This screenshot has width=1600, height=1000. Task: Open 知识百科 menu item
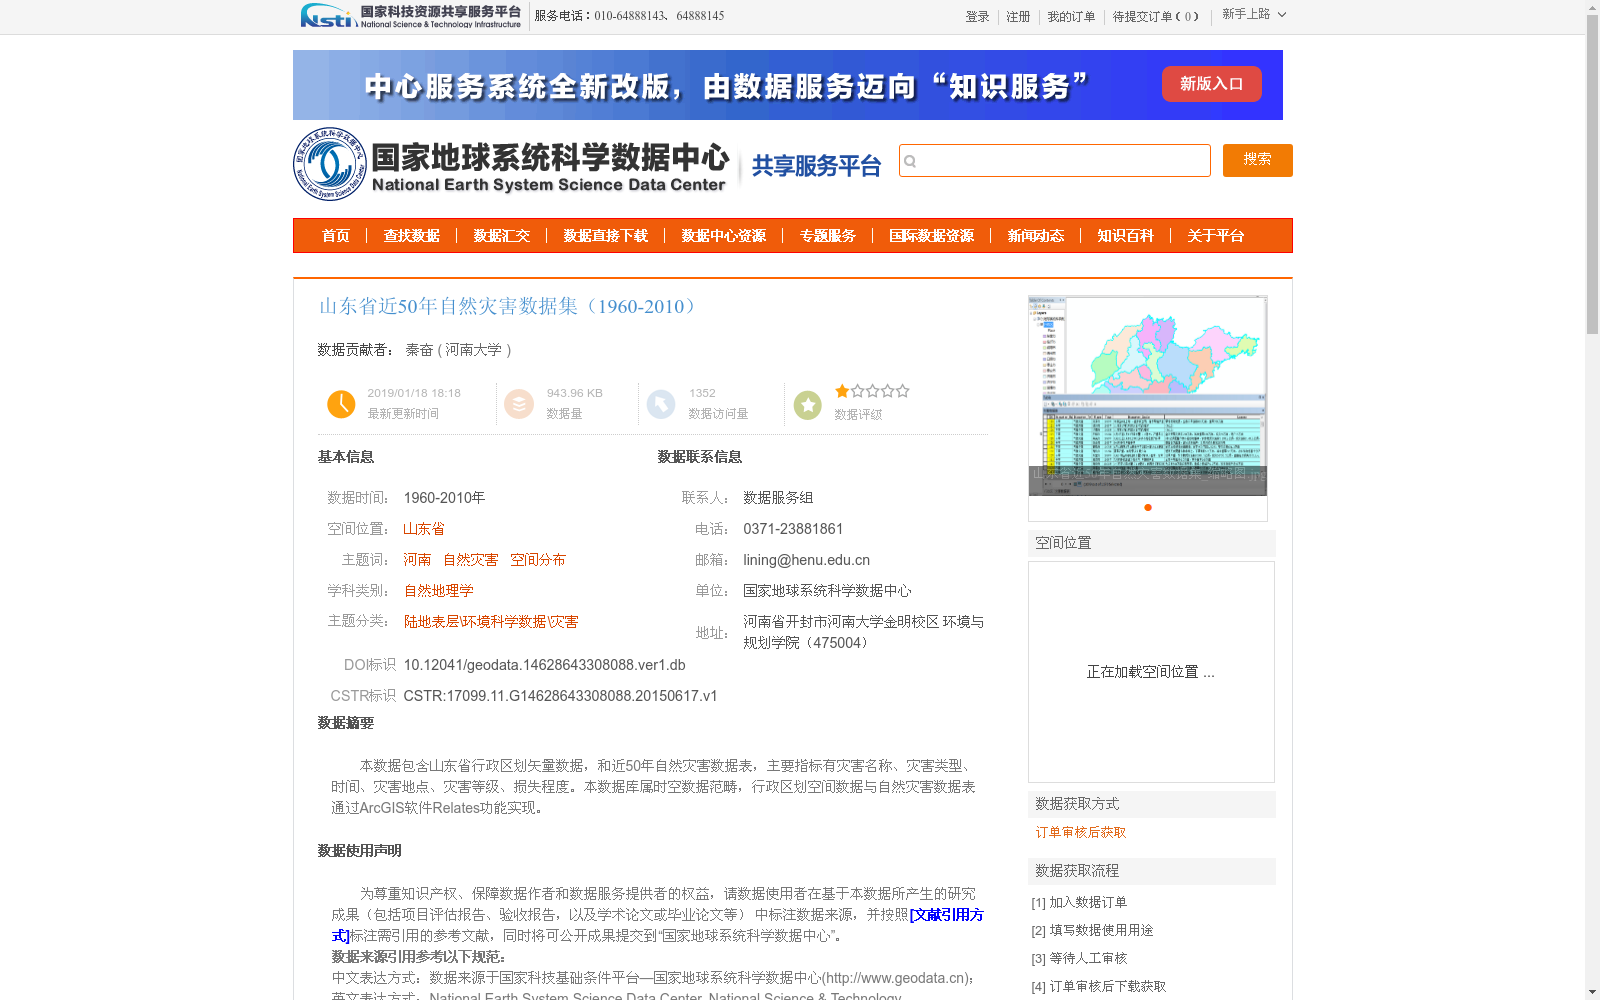coord(1126,236)
